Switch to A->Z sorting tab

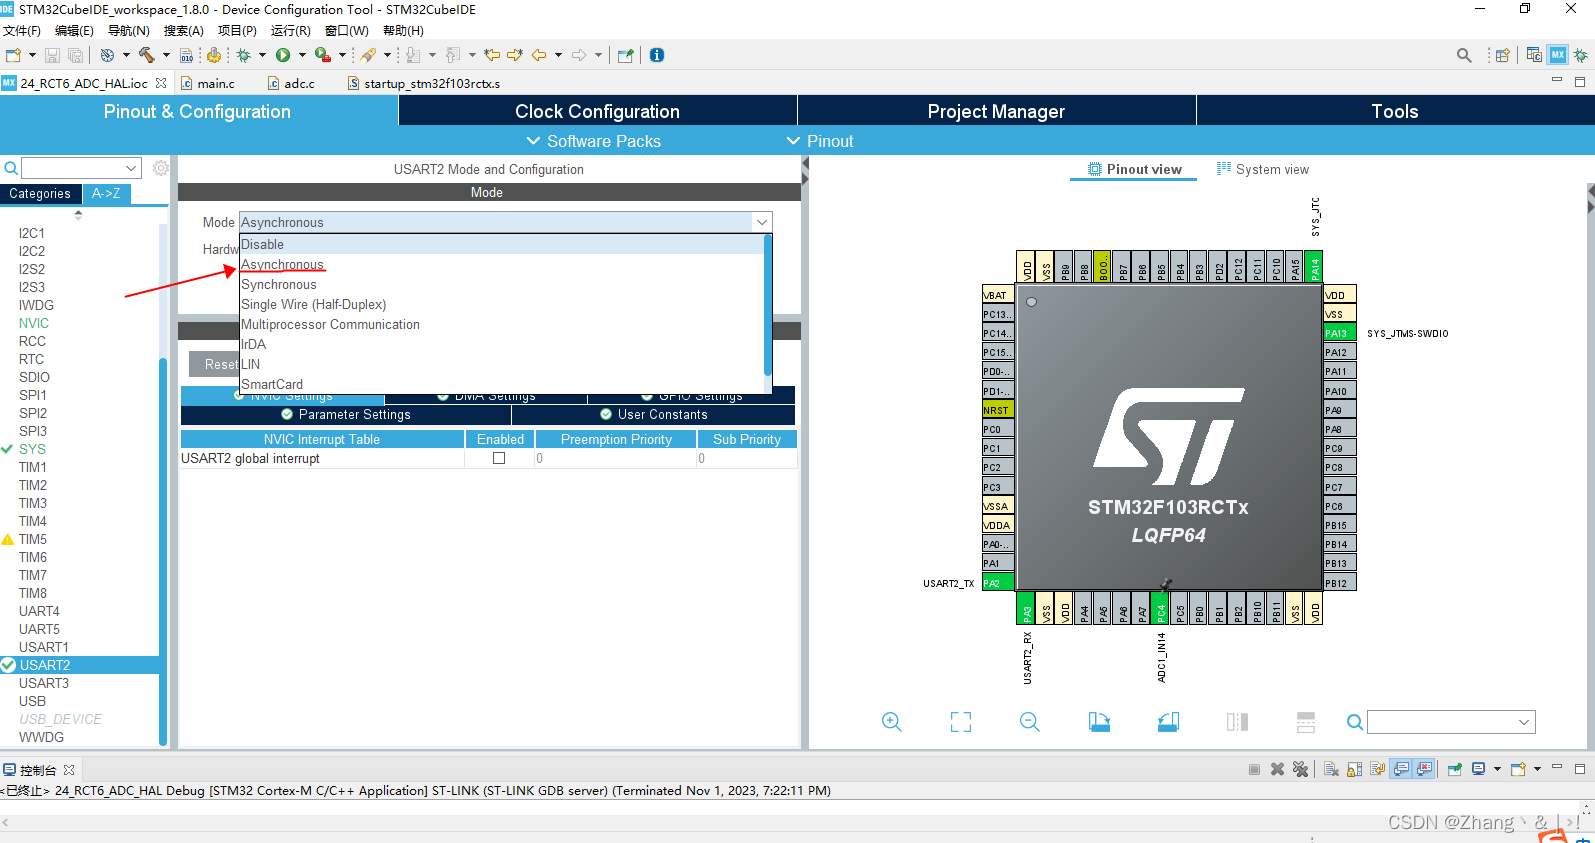tap(106, 193)
